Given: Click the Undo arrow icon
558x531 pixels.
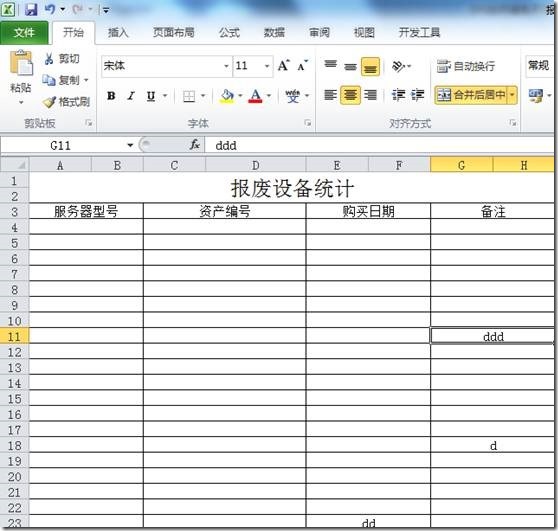Looking at the screenshot, I should coord(50,9).
